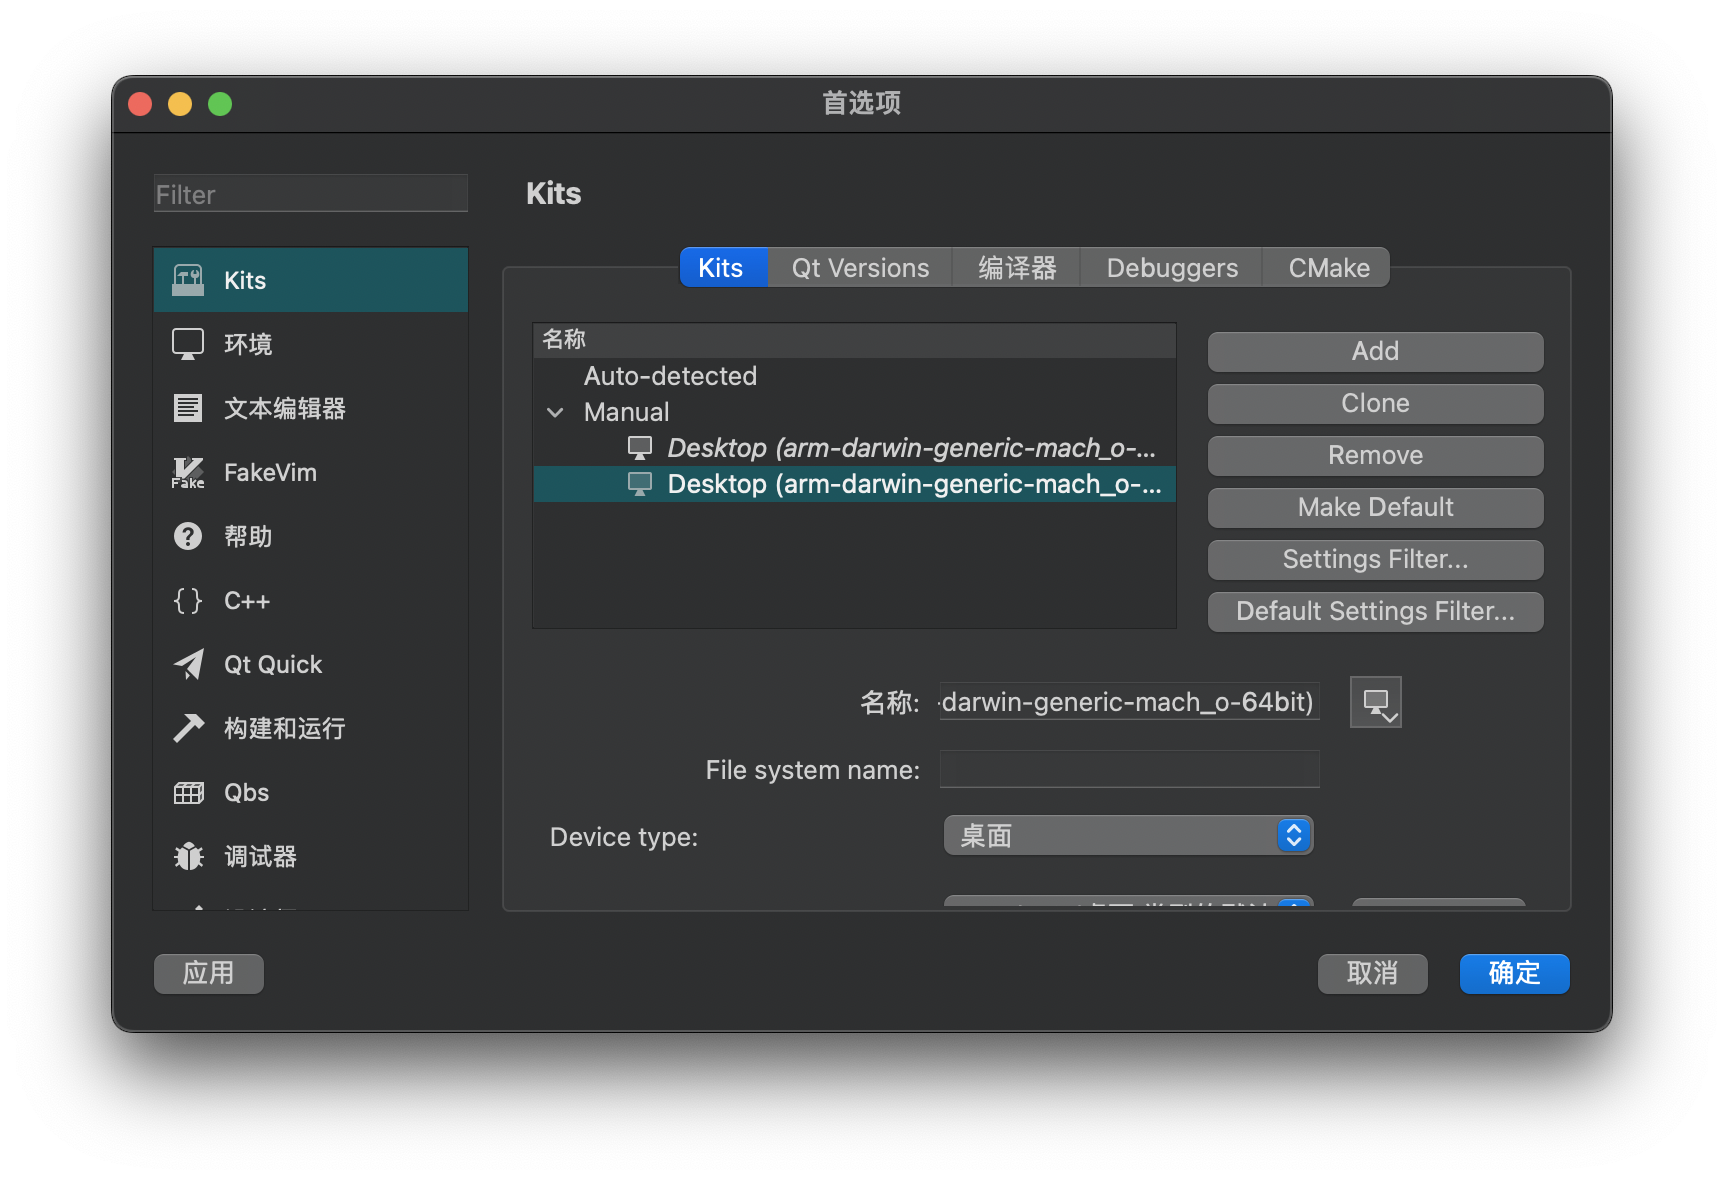Switch to the Kits tab
1724x1180 pixels.
pos(723,268)
